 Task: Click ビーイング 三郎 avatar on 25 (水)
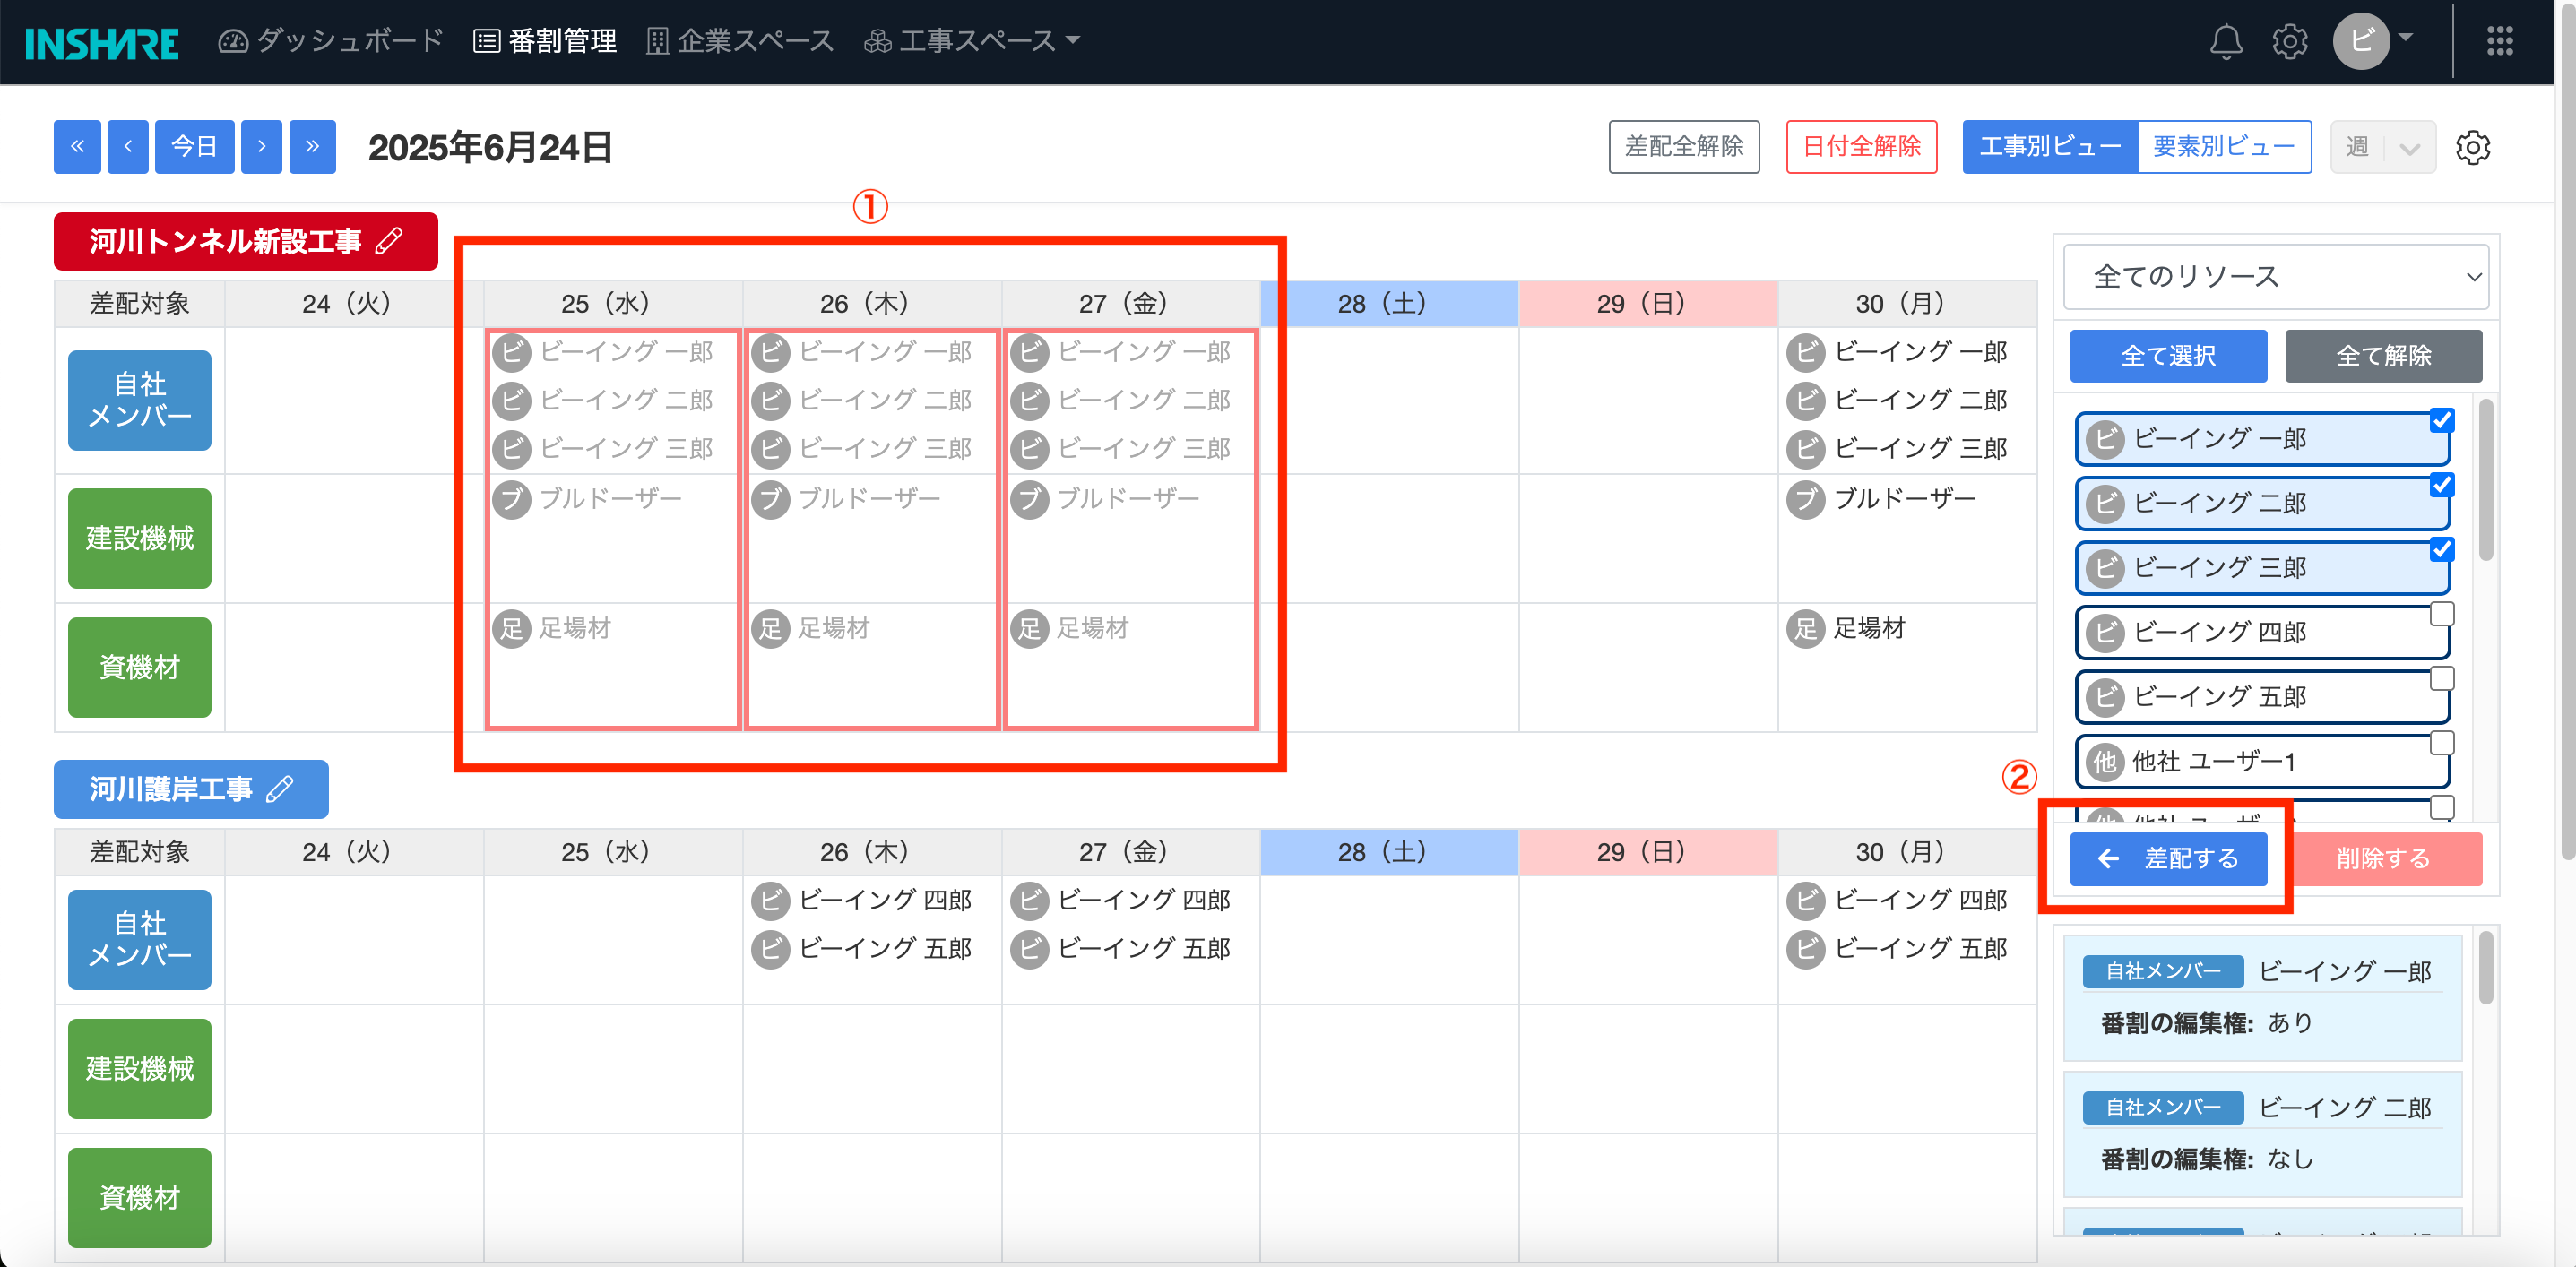coord(511,448)
